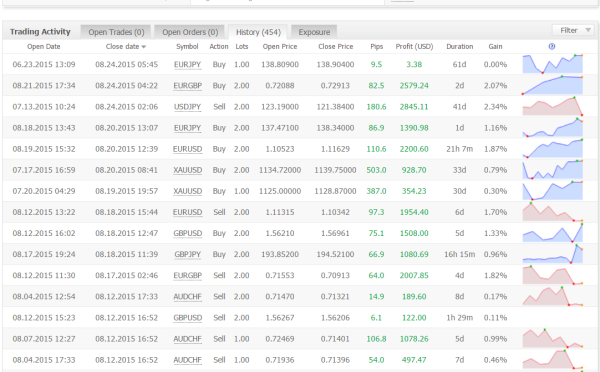Click the Trading Activity heading

tap(40, 32)
